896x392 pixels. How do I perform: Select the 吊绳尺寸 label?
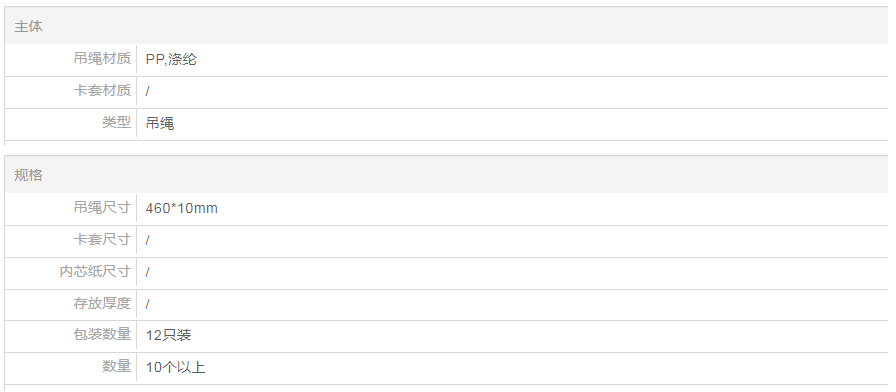point(102,207)
